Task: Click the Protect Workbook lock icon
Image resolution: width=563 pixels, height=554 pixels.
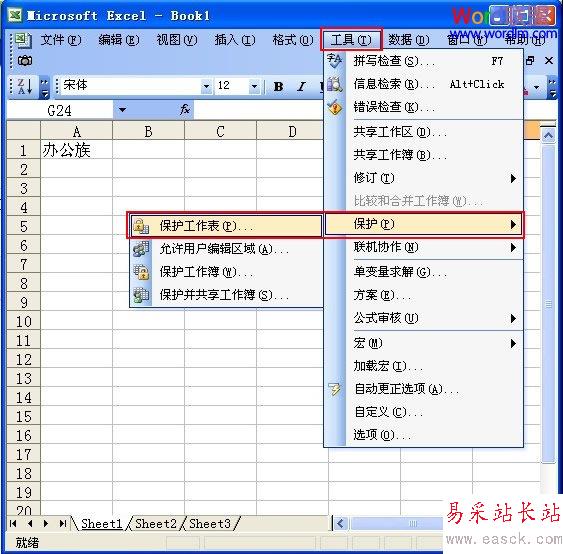Action: point(141,272)
